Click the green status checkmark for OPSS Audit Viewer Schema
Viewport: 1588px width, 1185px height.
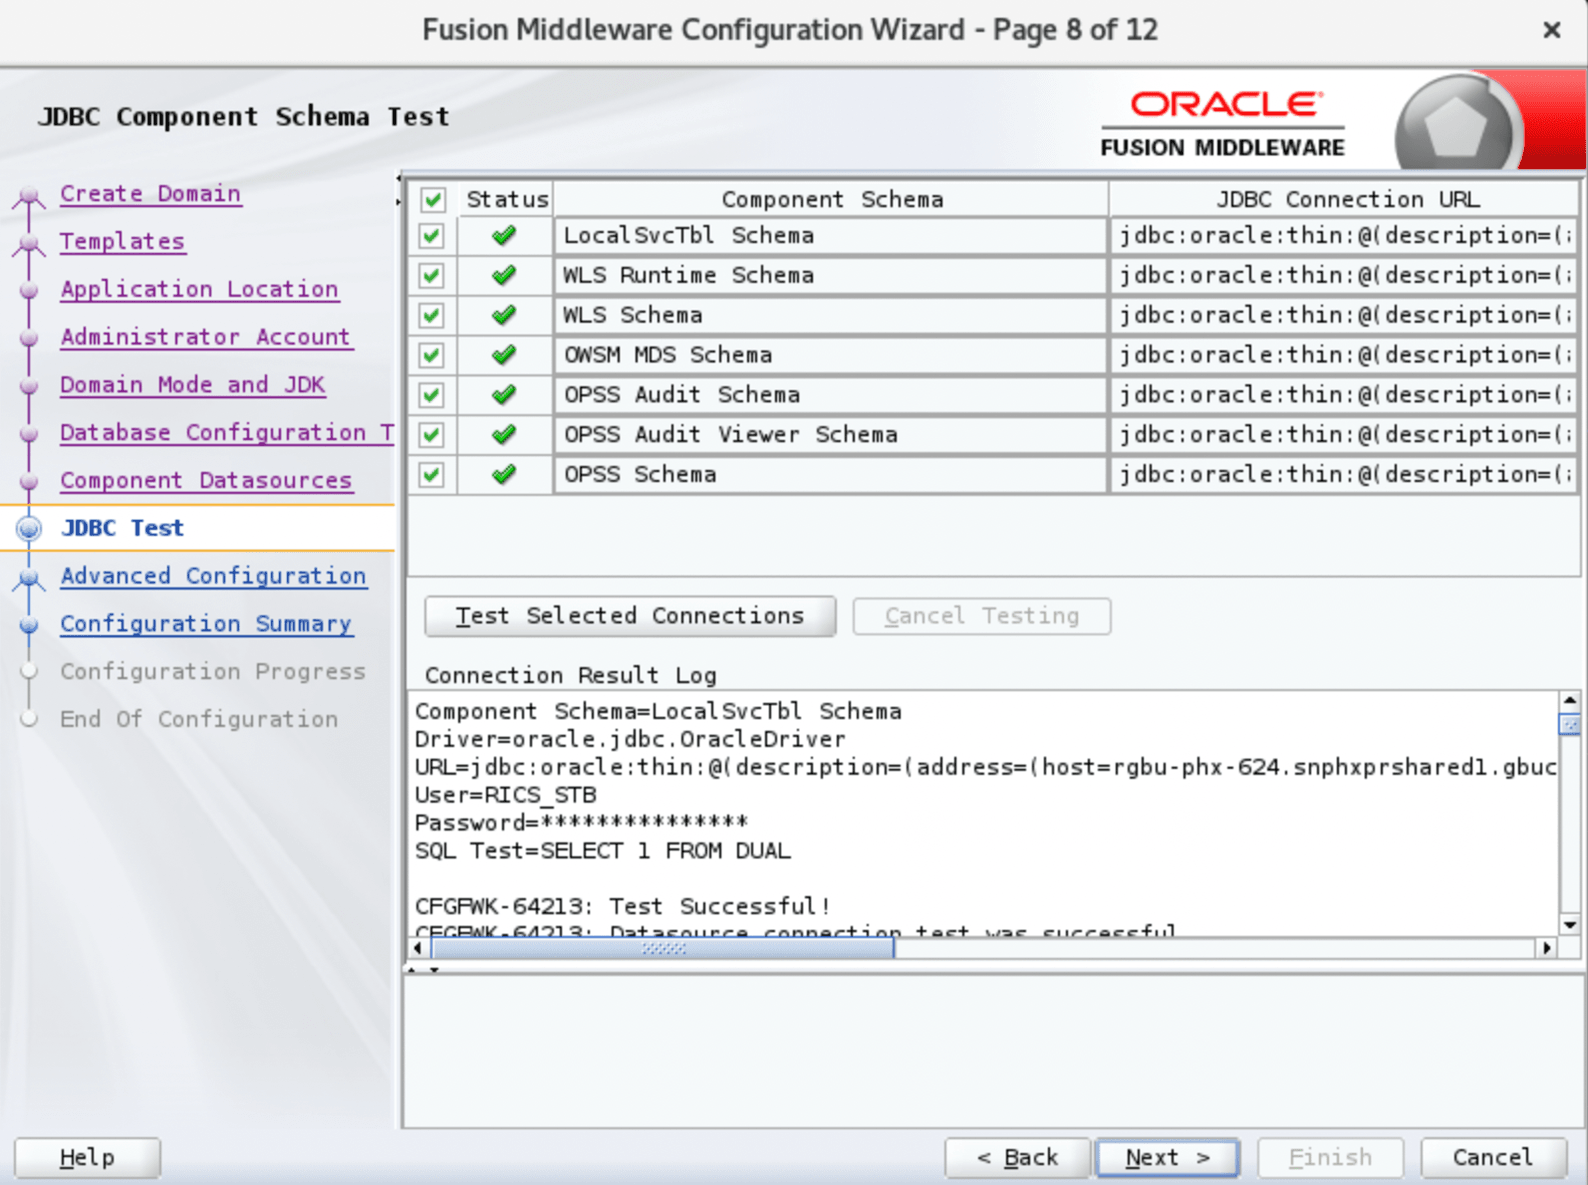point(504,435)
